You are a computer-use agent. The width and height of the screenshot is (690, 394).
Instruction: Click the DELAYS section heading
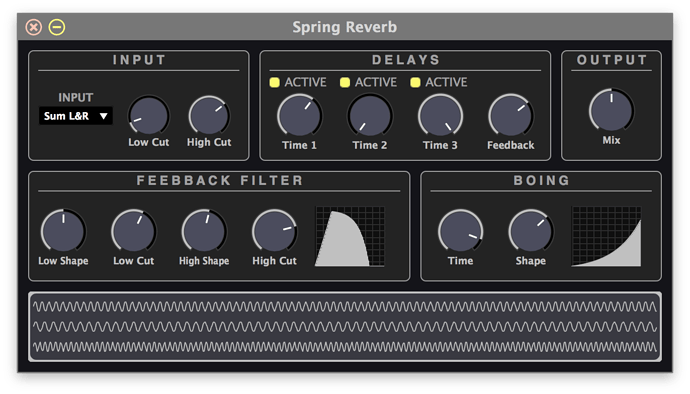[406, 60]
